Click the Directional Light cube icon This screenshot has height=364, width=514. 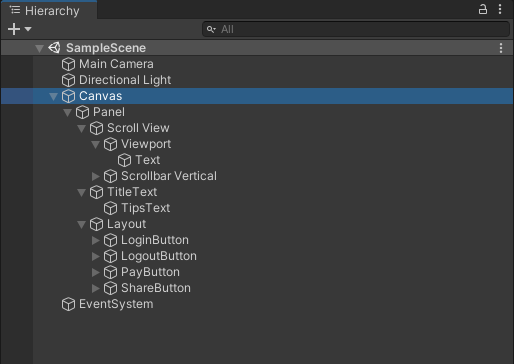[68, 80]
